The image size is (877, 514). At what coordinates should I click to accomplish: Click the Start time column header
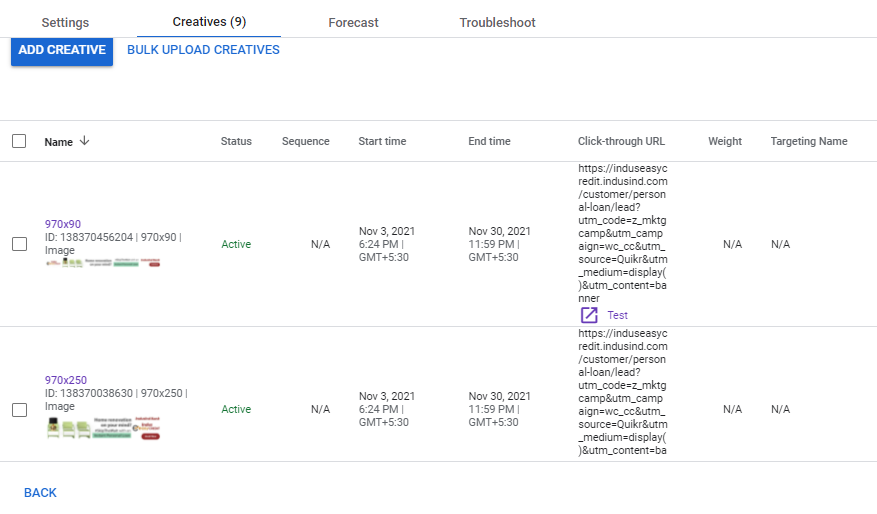pos(382,141)
